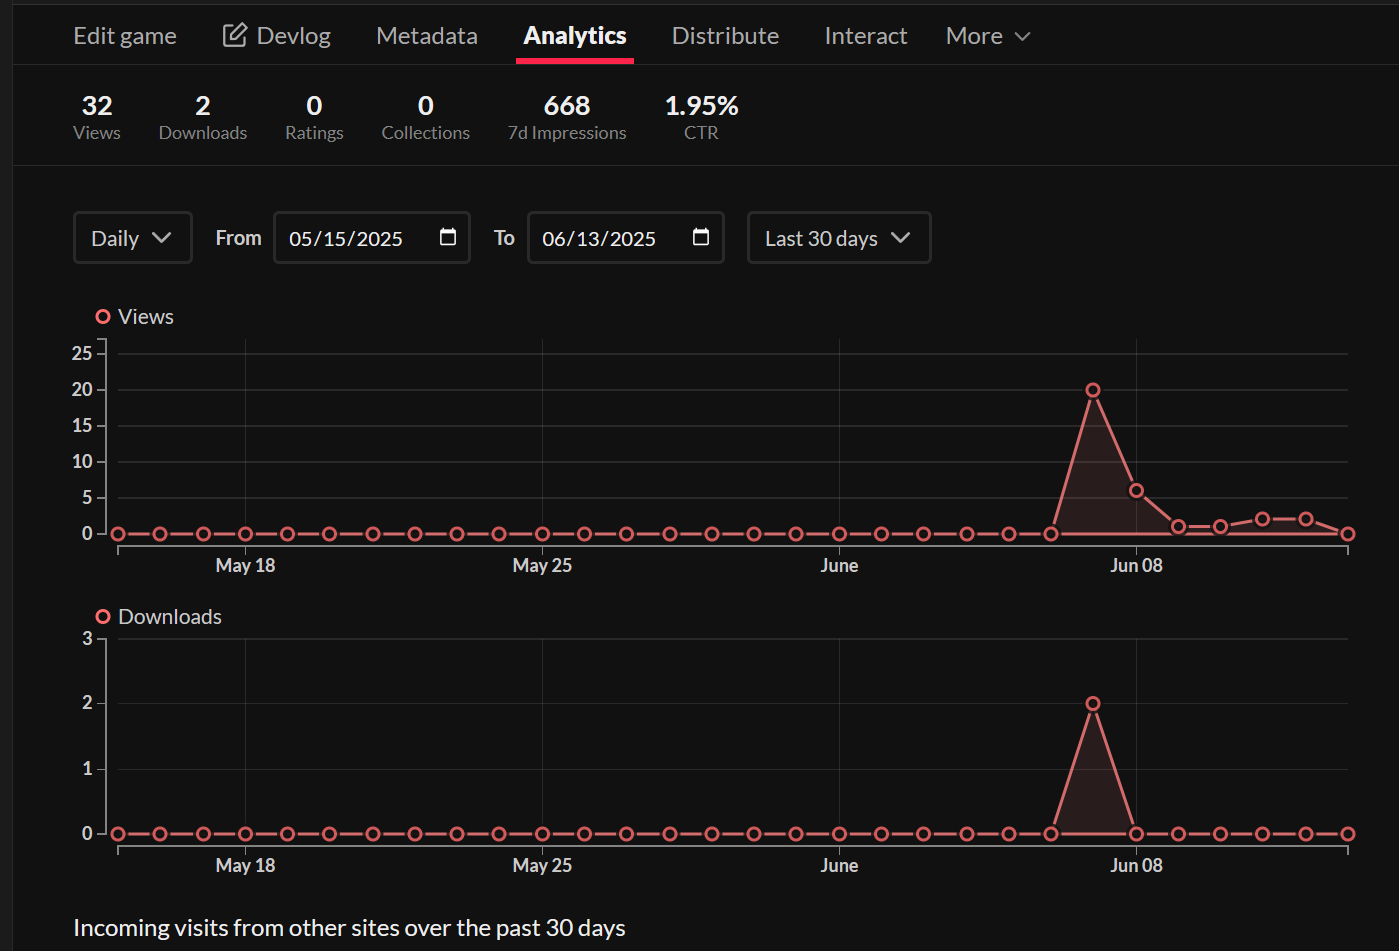Image resolution: width=1399 pixels, height=951 pixels.
Task: Click the From date field 05/15/2025
Action: 372,238
